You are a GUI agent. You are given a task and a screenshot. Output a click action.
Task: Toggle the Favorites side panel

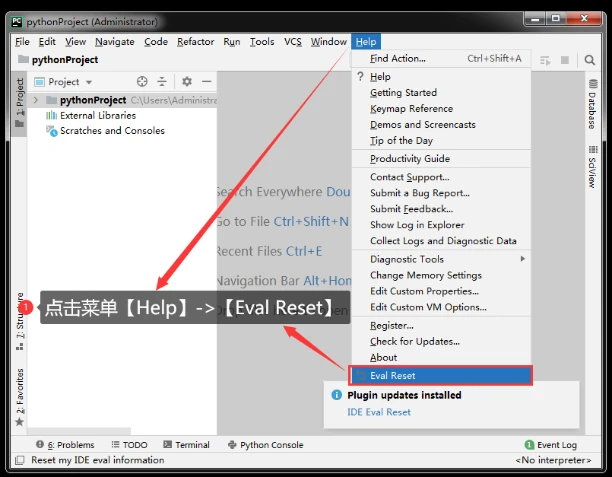pyautogui.click(x=20, y=392)
